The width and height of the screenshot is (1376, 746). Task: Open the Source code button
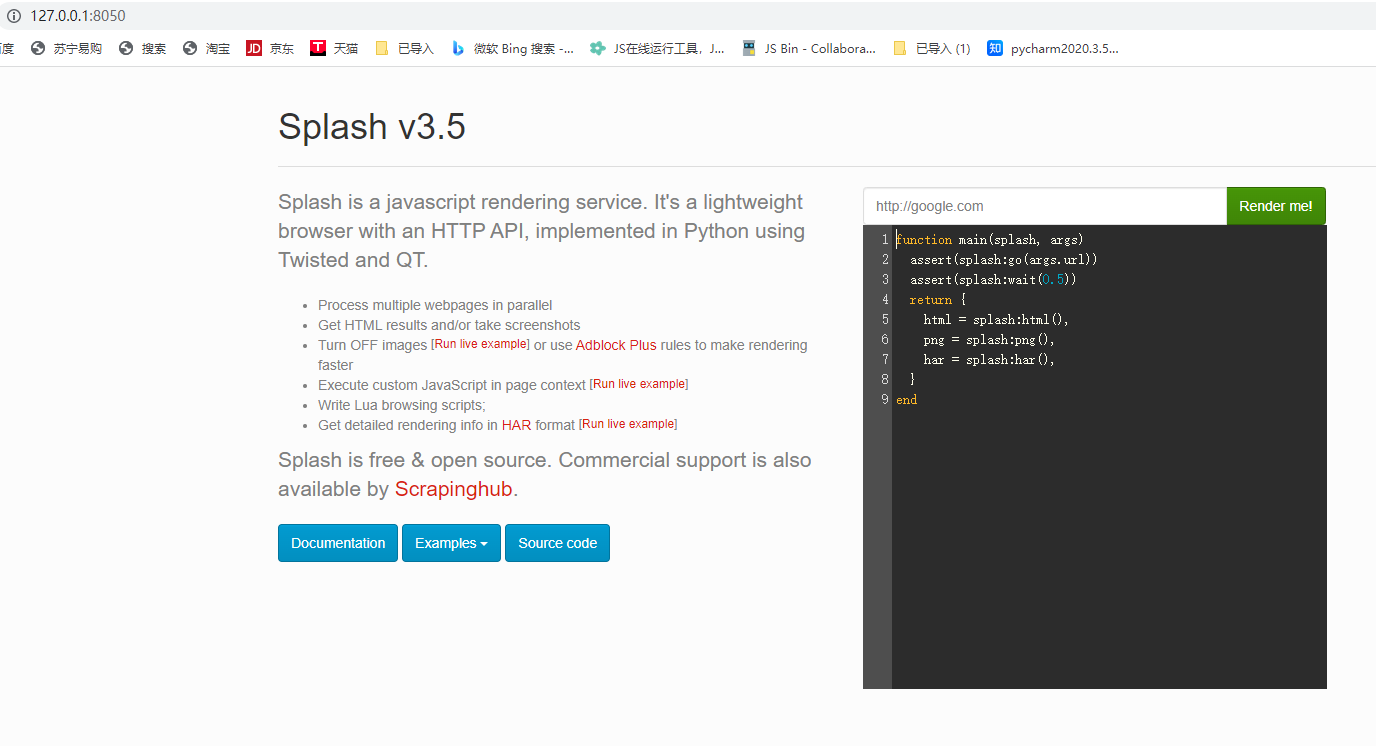tap(557, 543)
